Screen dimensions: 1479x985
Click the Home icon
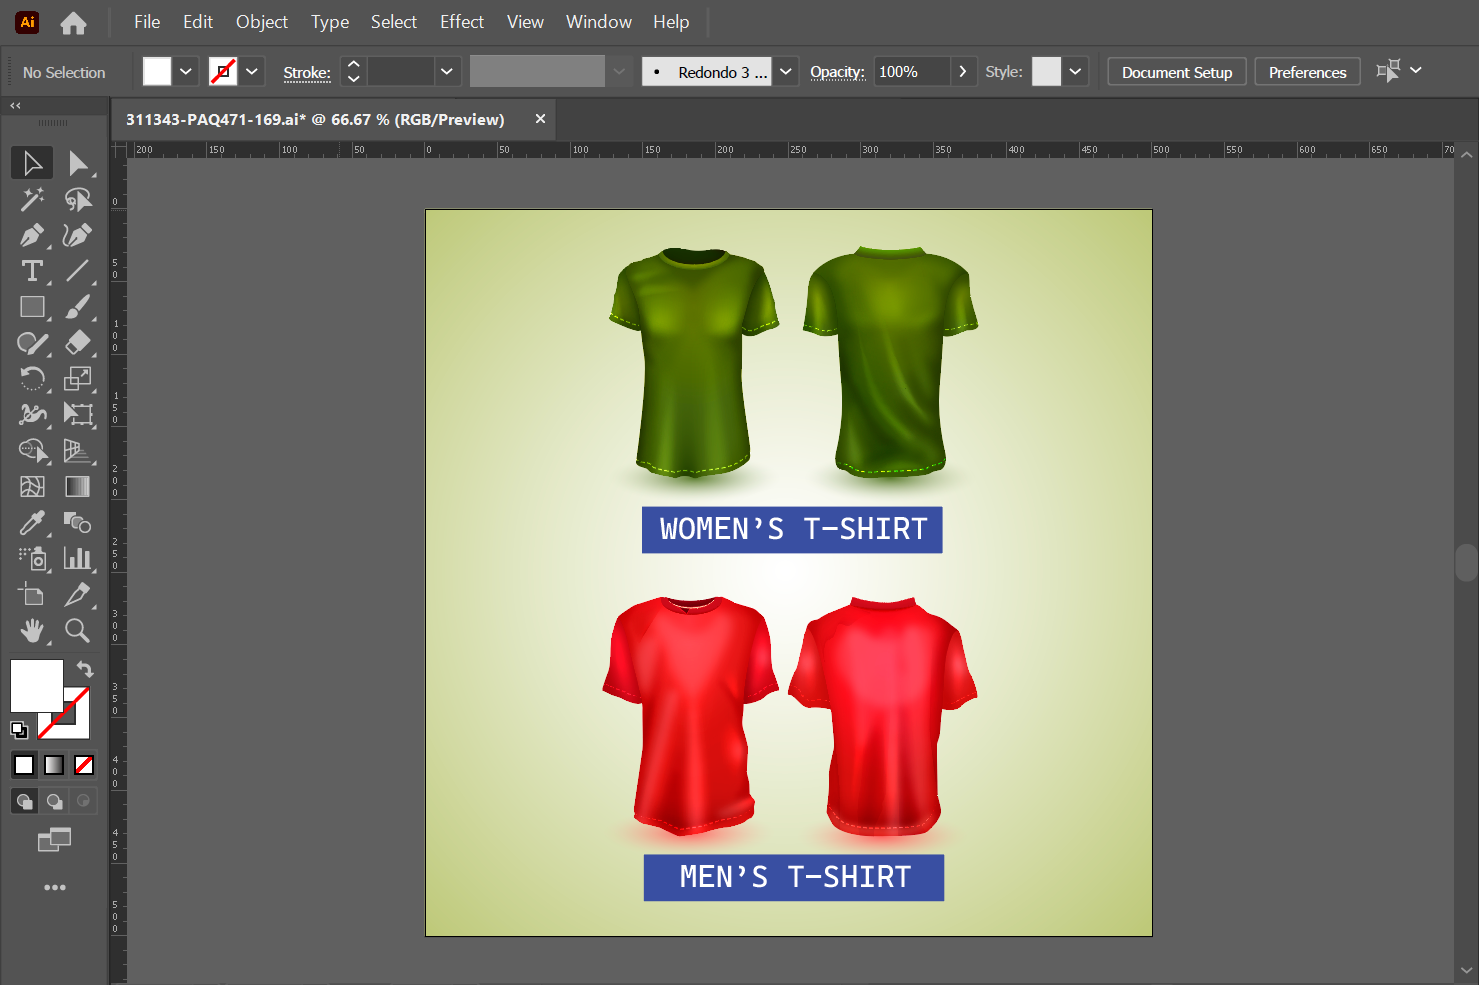[x=73, y=22]
